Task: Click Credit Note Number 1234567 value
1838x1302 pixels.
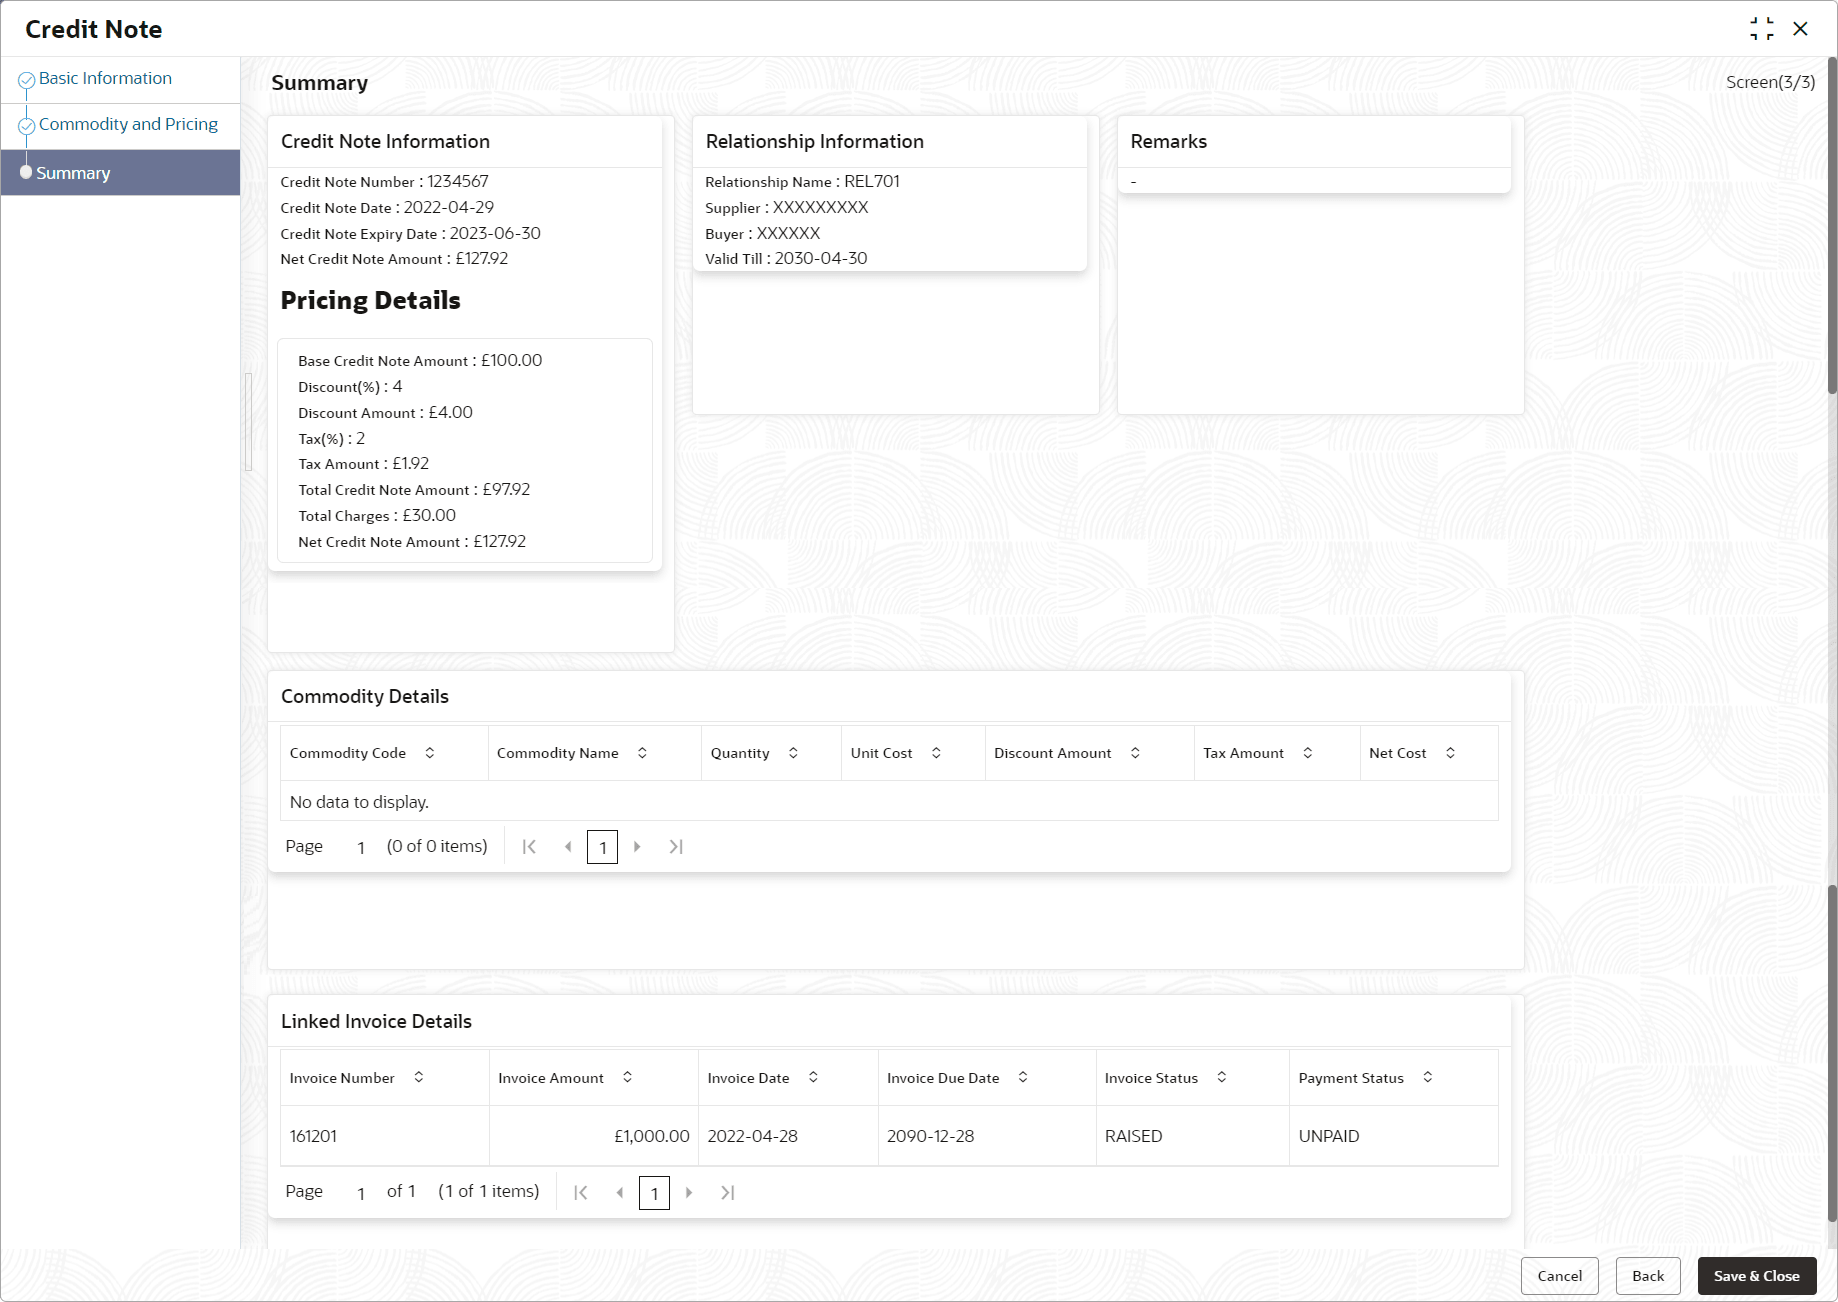Action: point(458,181)
